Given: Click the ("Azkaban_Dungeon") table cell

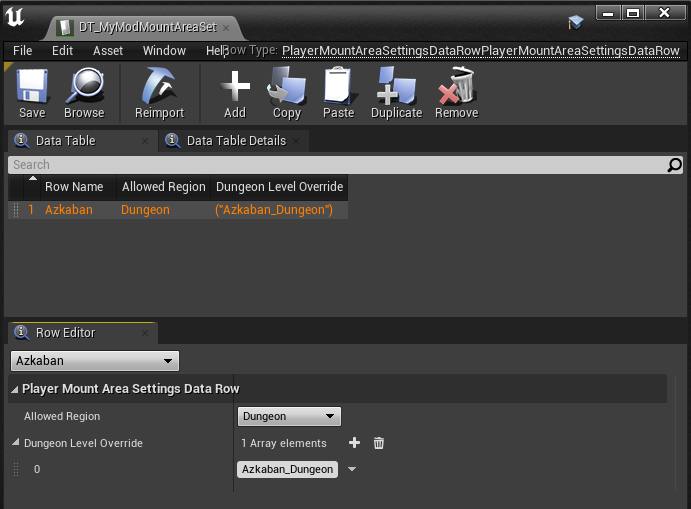Looking at the screenshot, I should click(x=274, y=210).
